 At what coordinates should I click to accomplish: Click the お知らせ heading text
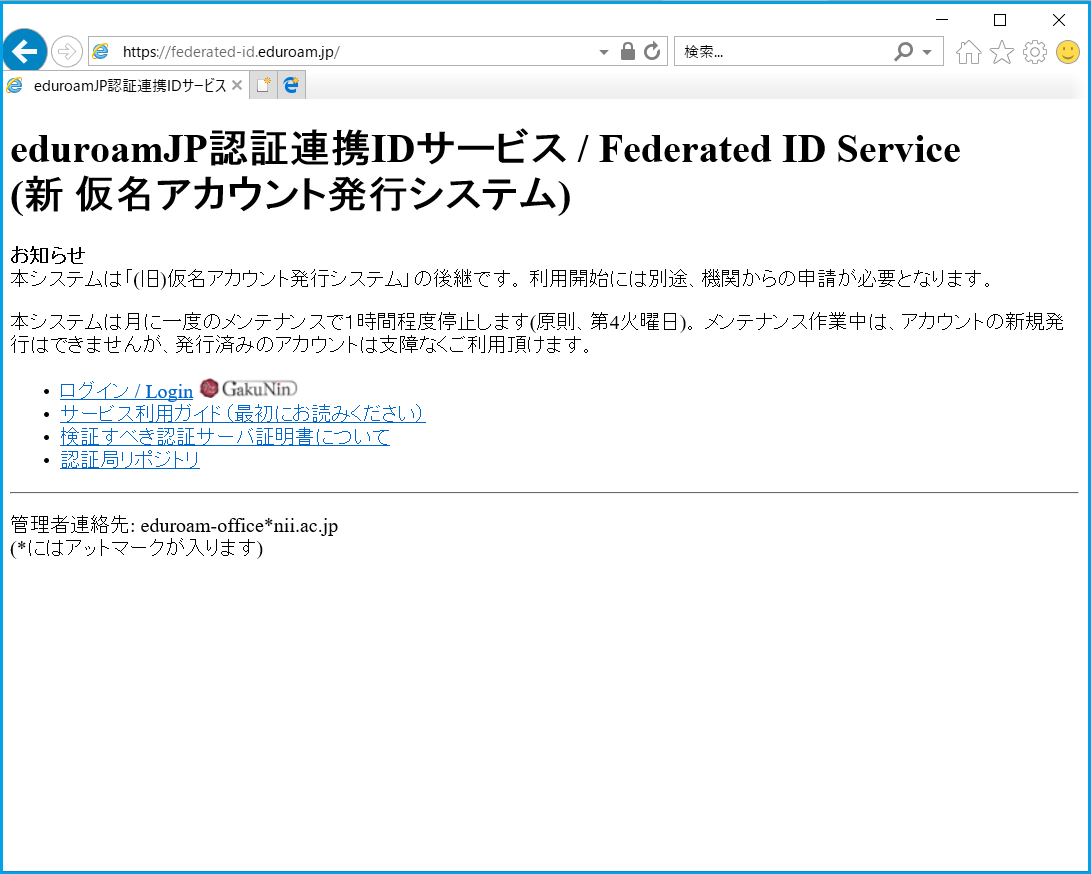[x=47, y=255]
